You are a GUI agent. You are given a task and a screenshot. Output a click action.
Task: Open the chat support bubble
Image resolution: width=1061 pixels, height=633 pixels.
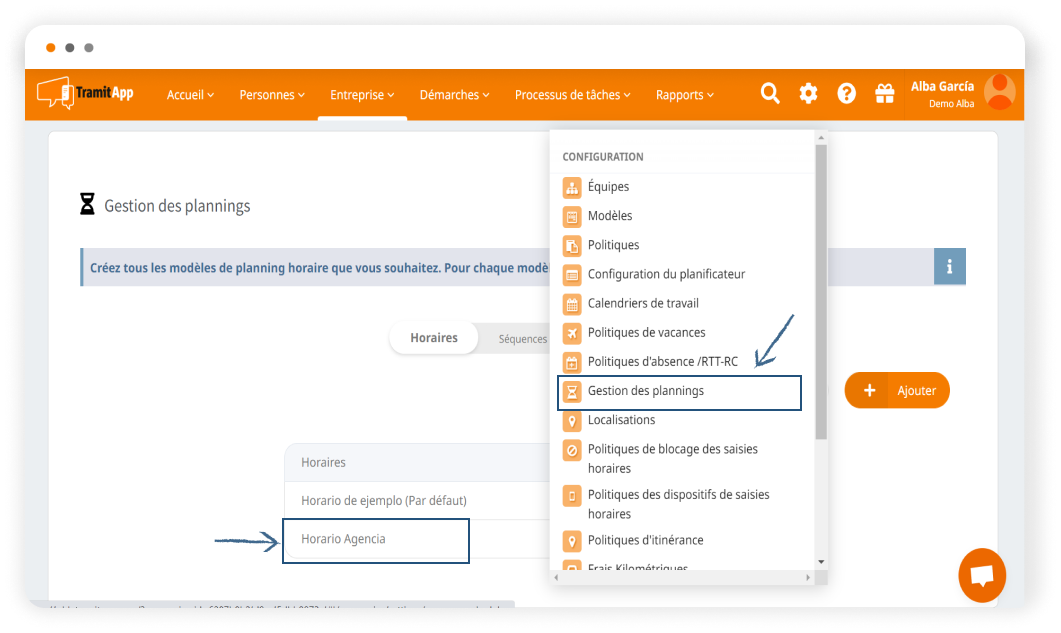(981, 576)
